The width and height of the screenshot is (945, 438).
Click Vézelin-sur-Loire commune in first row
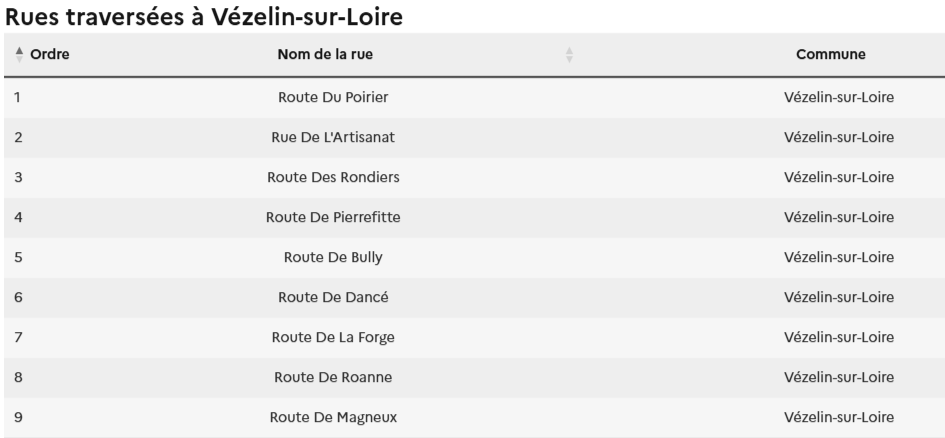pos(839,97)
